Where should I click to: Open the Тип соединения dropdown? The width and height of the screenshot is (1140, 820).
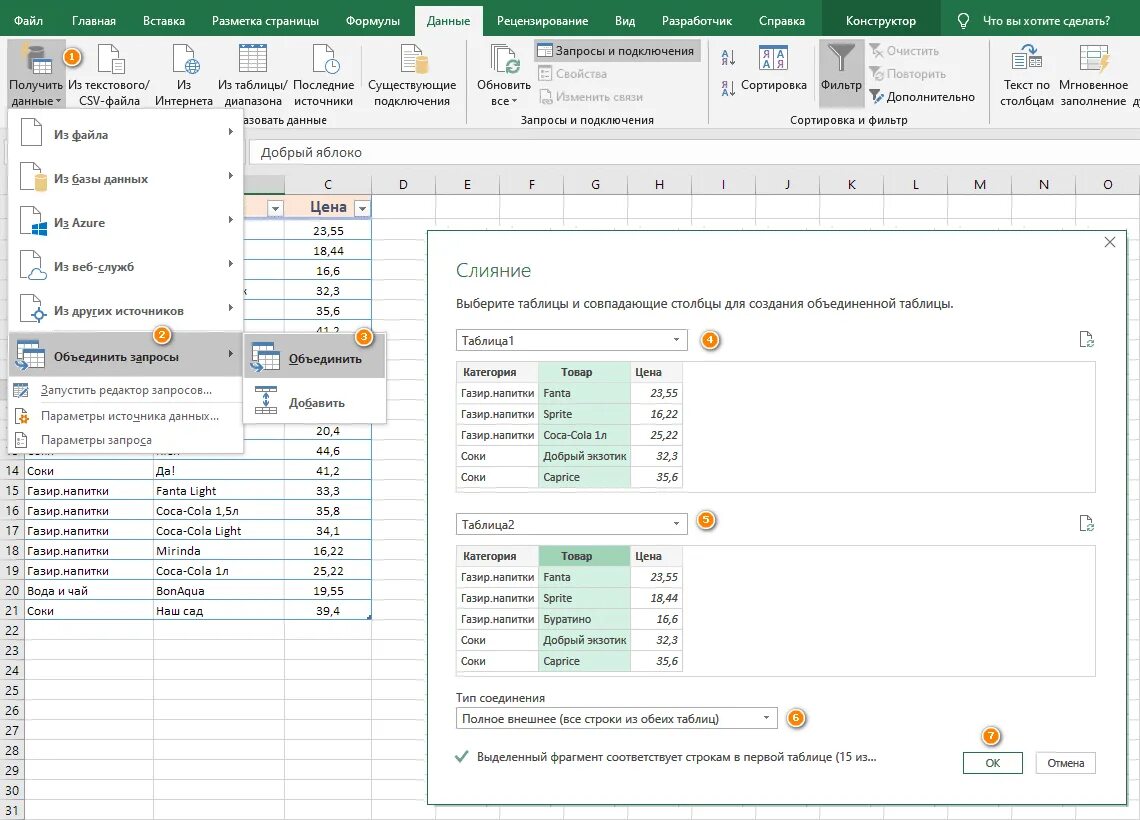click(x=617, y=718)
